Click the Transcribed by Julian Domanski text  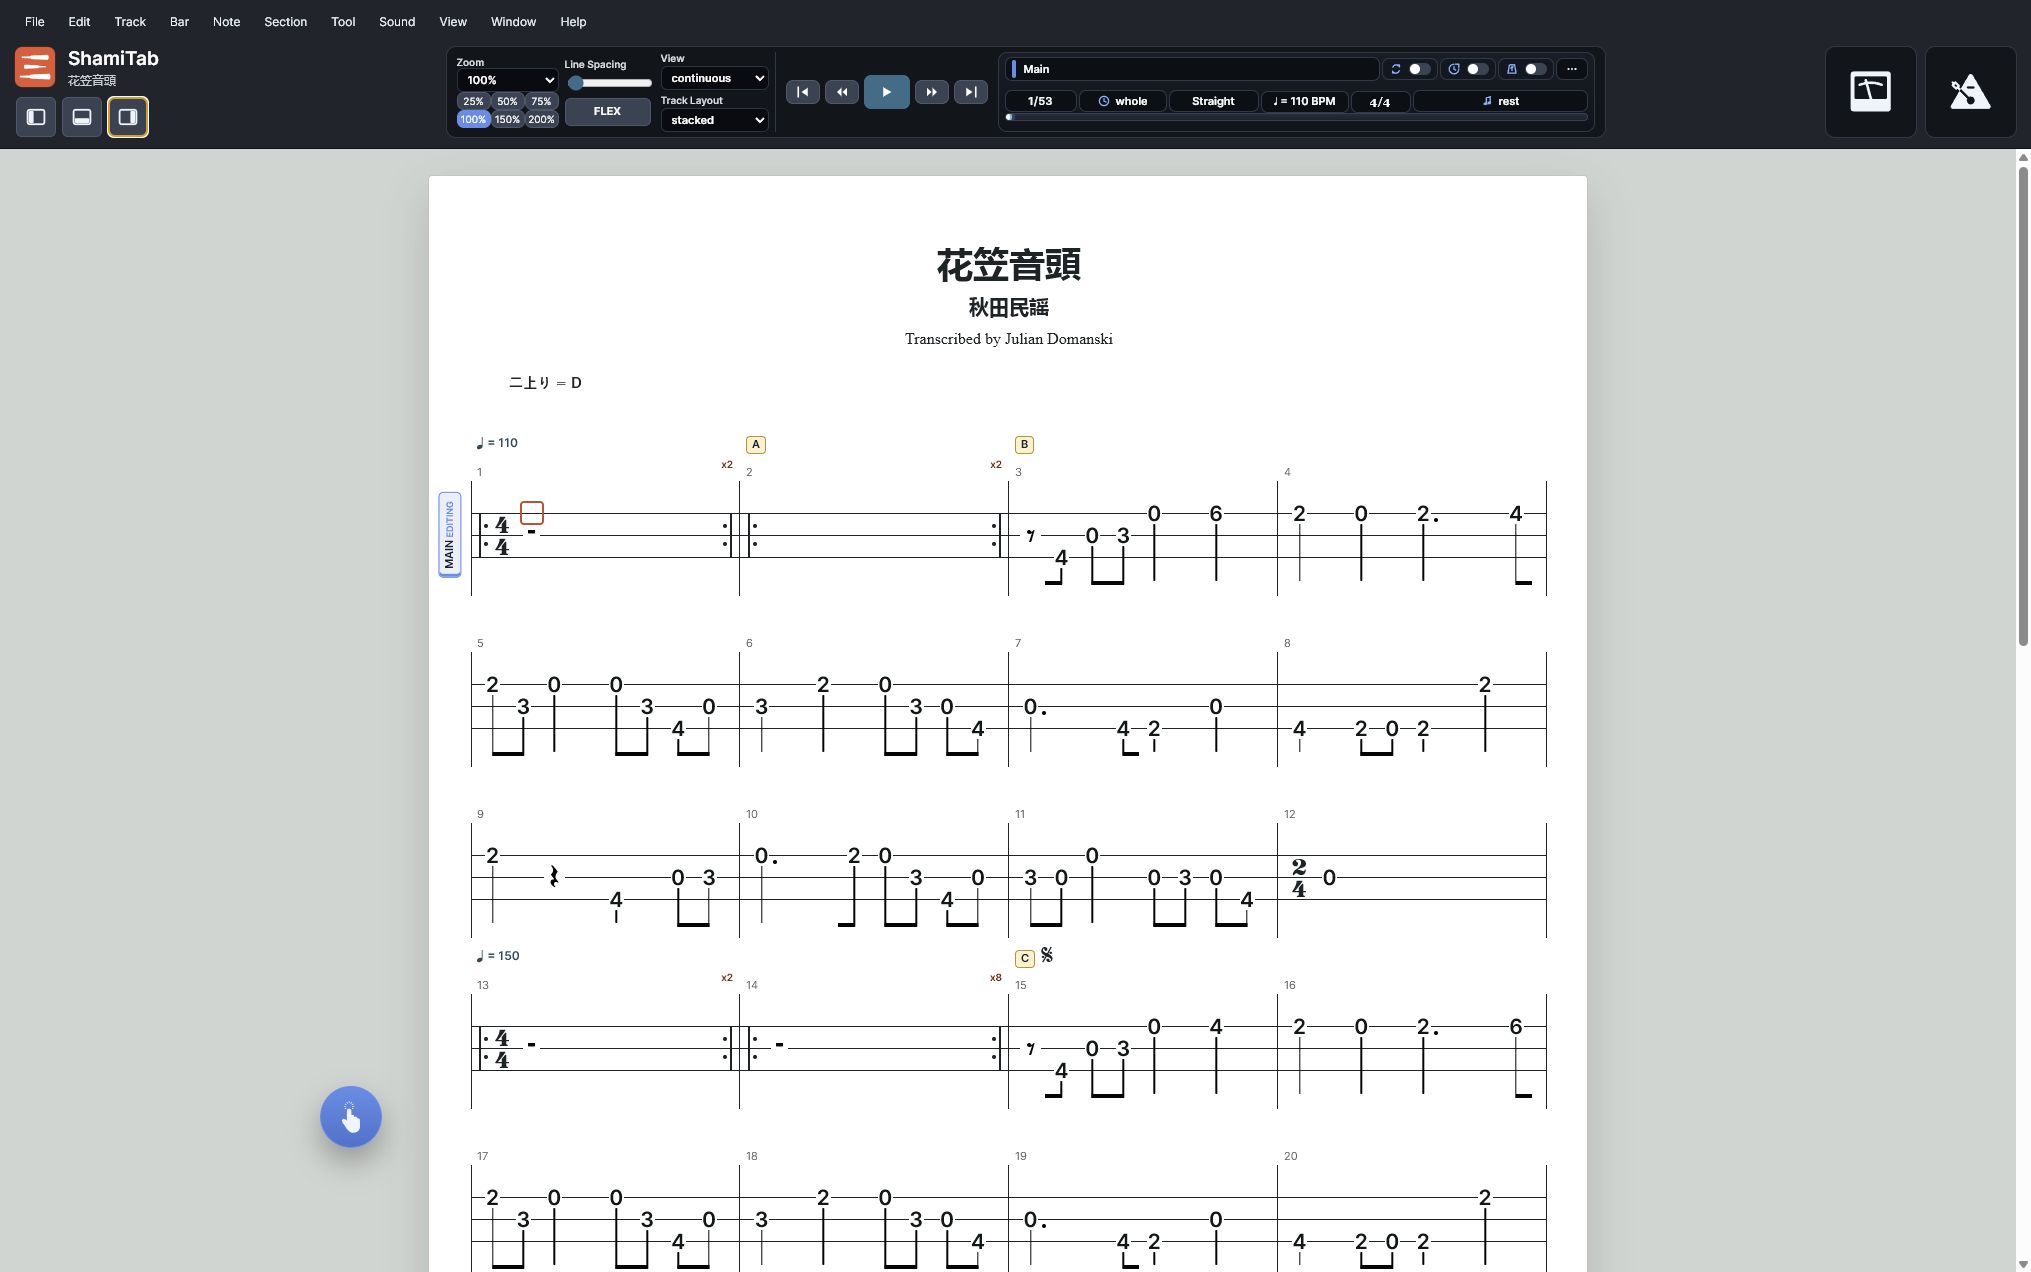pos(1008,339)
